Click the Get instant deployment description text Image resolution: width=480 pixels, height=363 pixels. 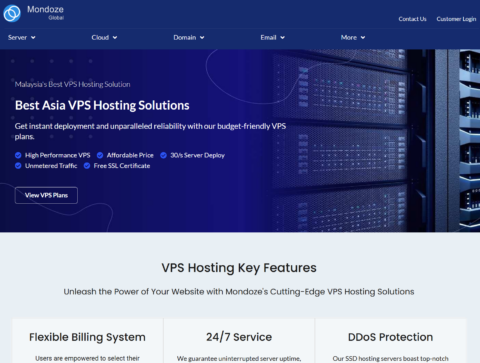pyautogui.click(x=150, y=131)
